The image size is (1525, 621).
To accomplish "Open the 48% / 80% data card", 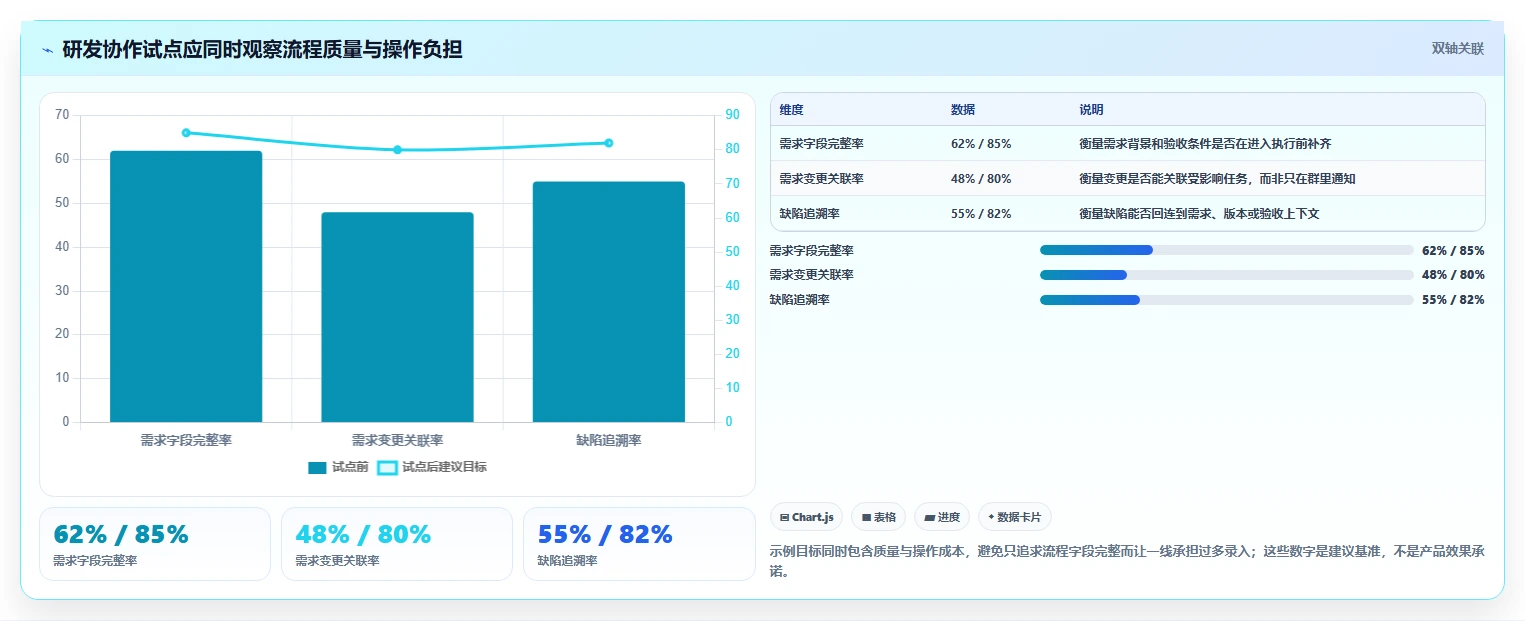I will (x=397, y=544).
